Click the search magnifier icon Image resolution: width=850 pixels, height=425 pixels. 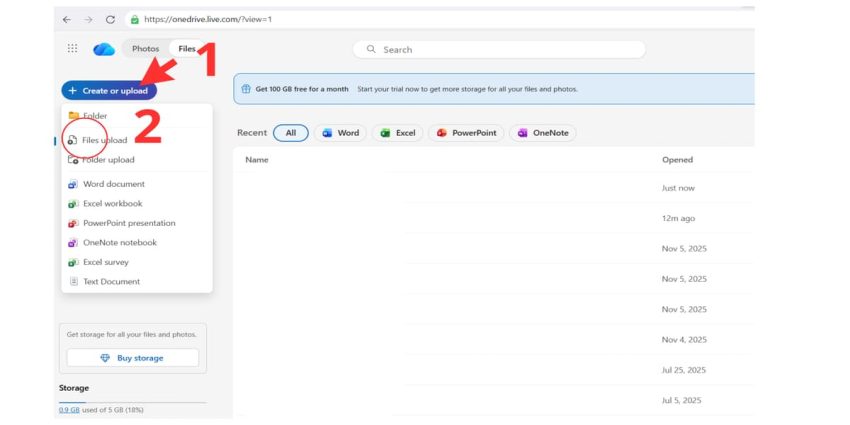[371, 49]
